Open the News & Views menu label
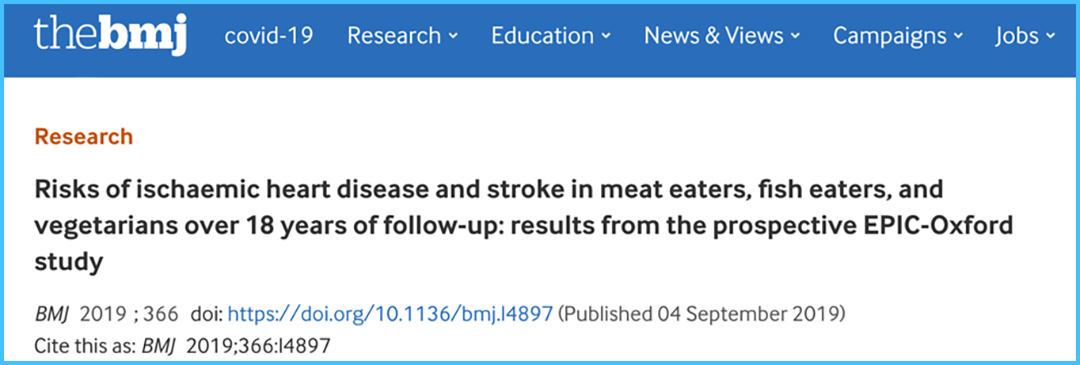The width and height of the screenshot is (1080, 365). click(x=714, y=36)
